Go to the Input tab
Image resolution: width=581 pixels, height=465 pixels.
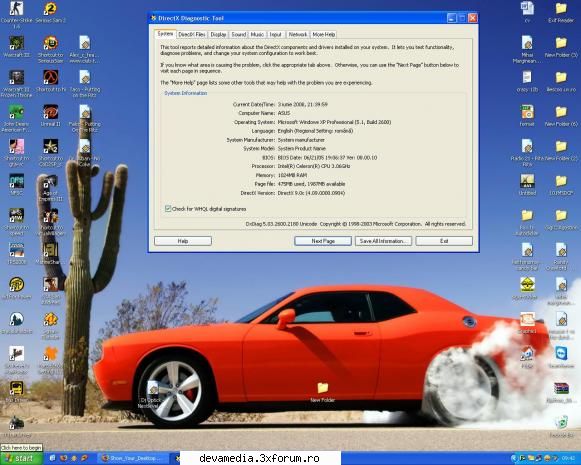[275, 34]
